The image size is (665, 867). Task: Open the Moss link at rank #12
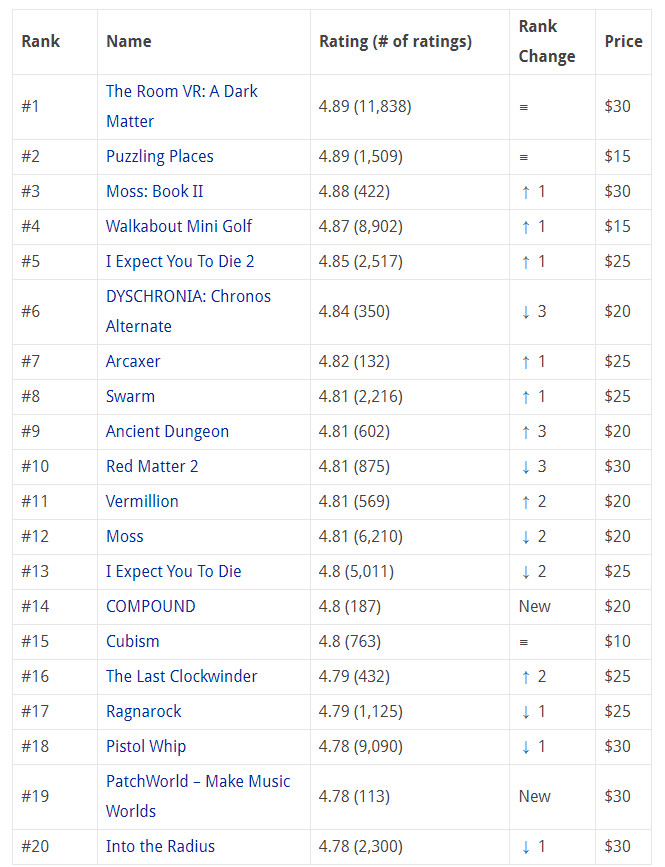pos(125,536)
